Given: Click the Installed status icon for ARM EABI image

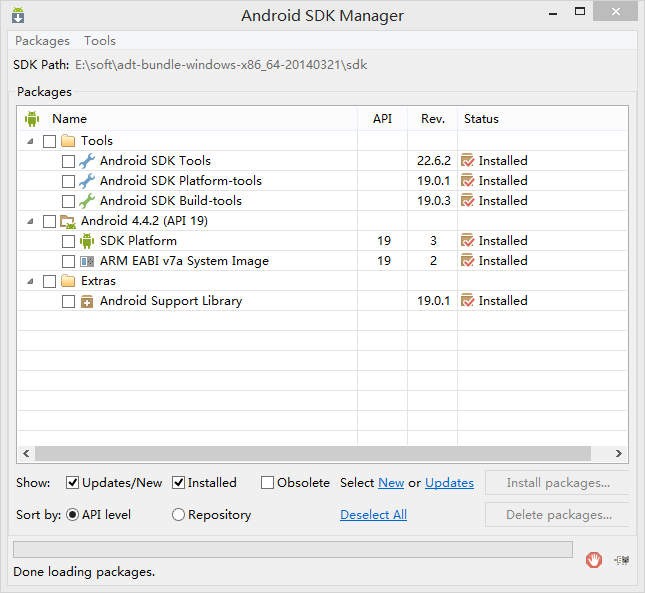Looking at the screenshot, I should (468, 261).
